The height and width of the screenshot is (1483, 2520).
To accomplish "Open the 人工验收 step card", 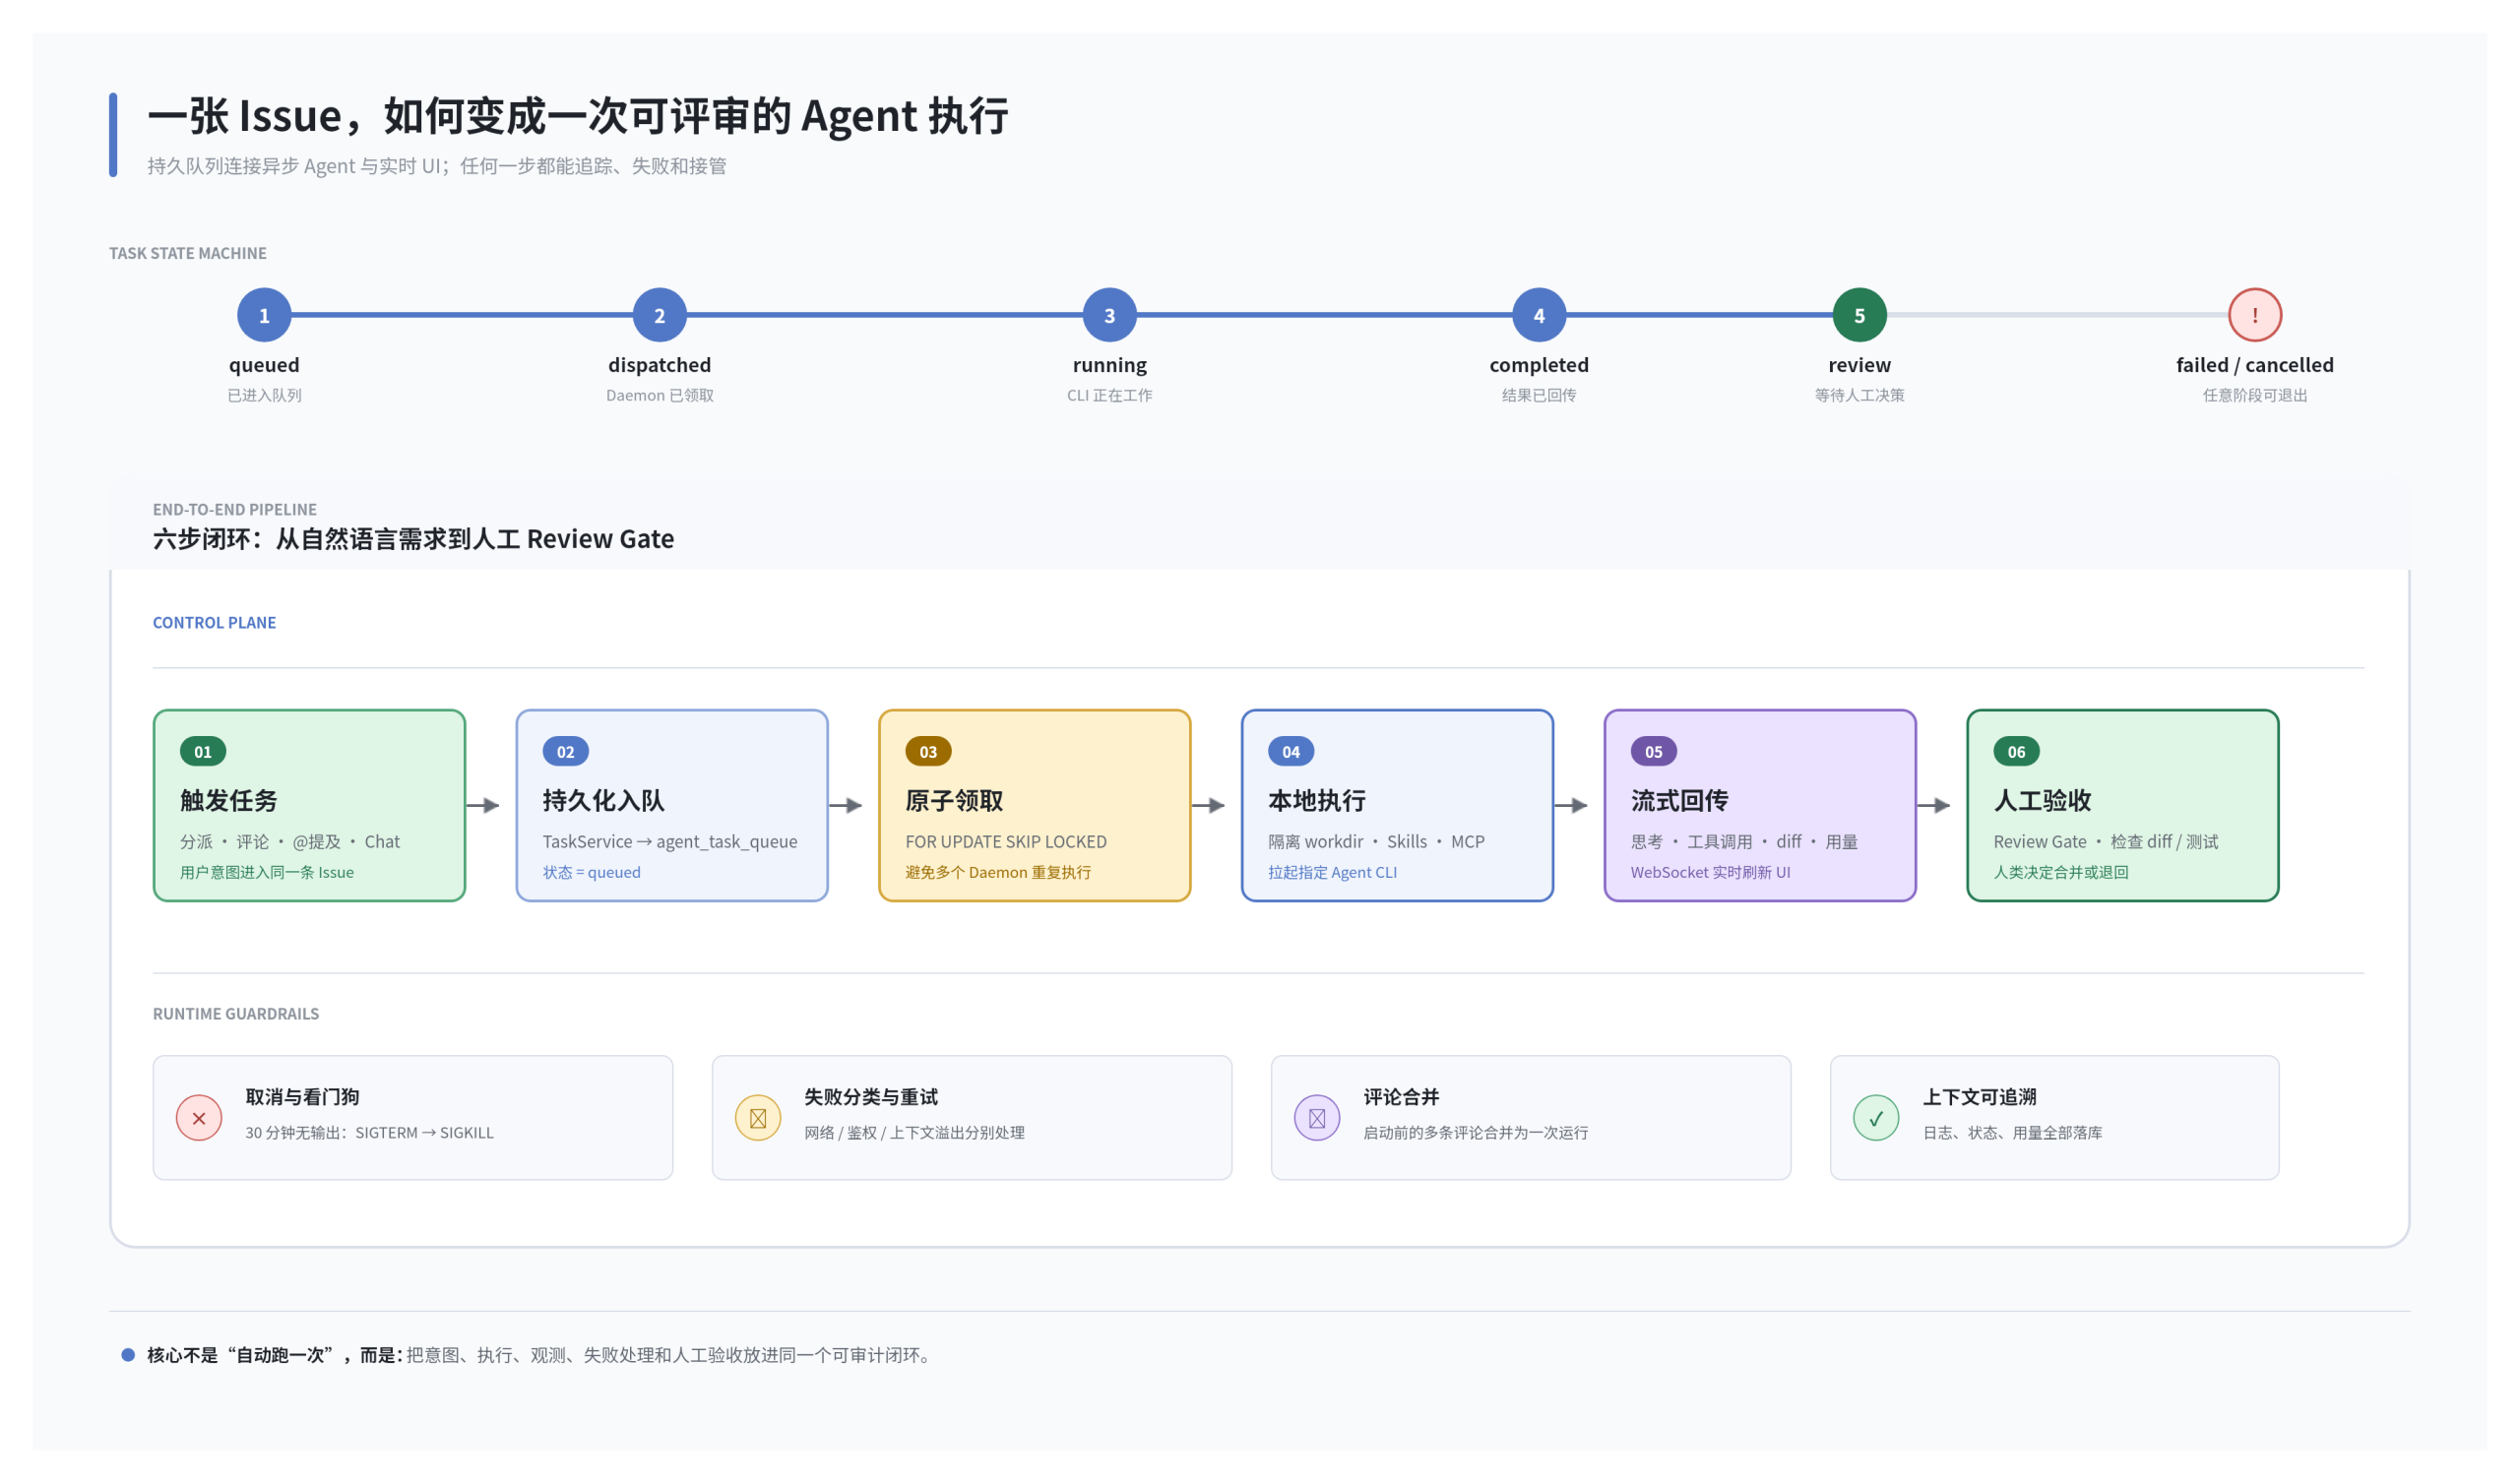I will coord(2123,806).
